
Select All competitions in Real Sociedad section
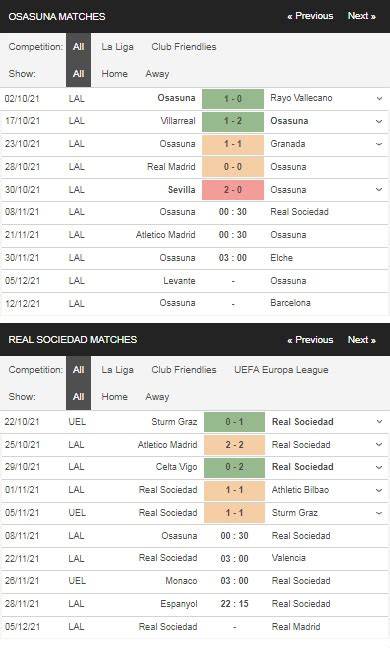78,370
